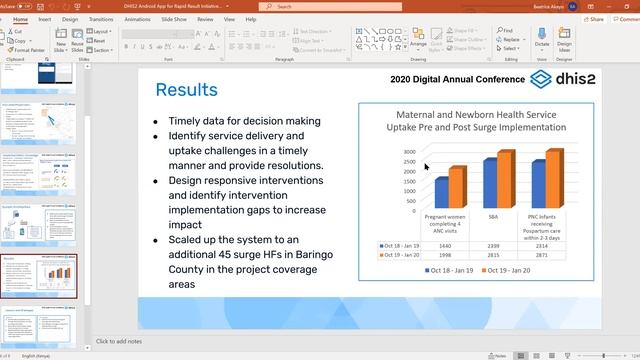Click the Font Color swatch
Screen dimensions: 640x360
pyautogui.click(x=211, y=47)
